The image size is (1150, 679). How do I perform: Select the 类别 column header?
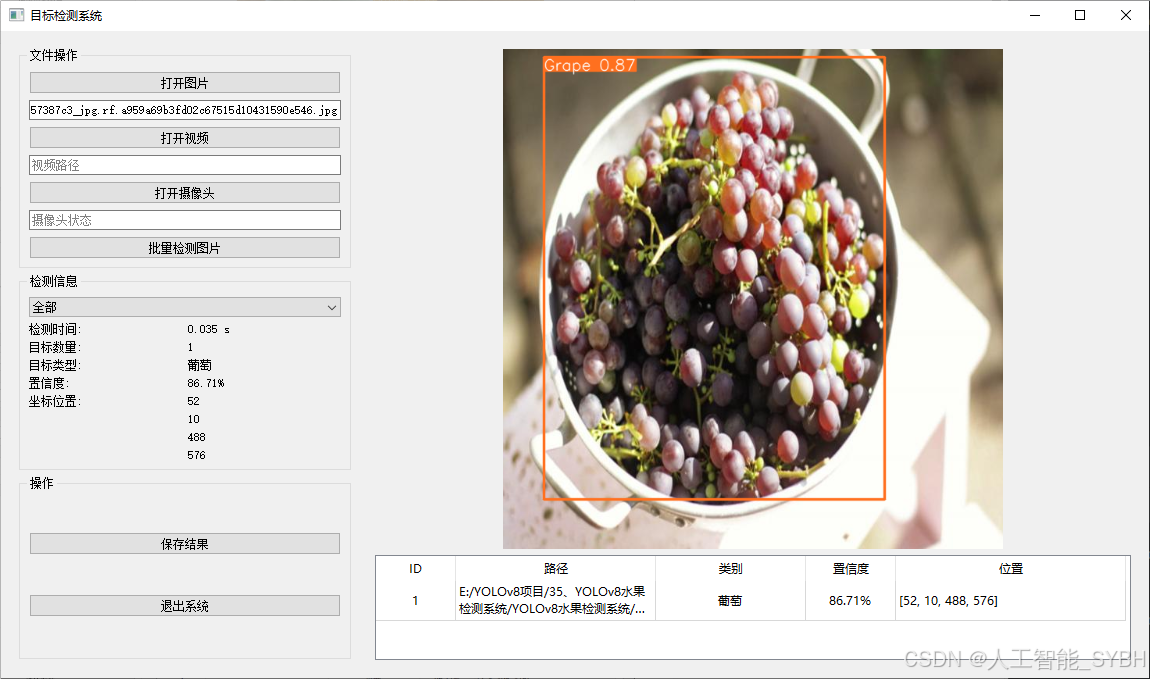point(730,568)
